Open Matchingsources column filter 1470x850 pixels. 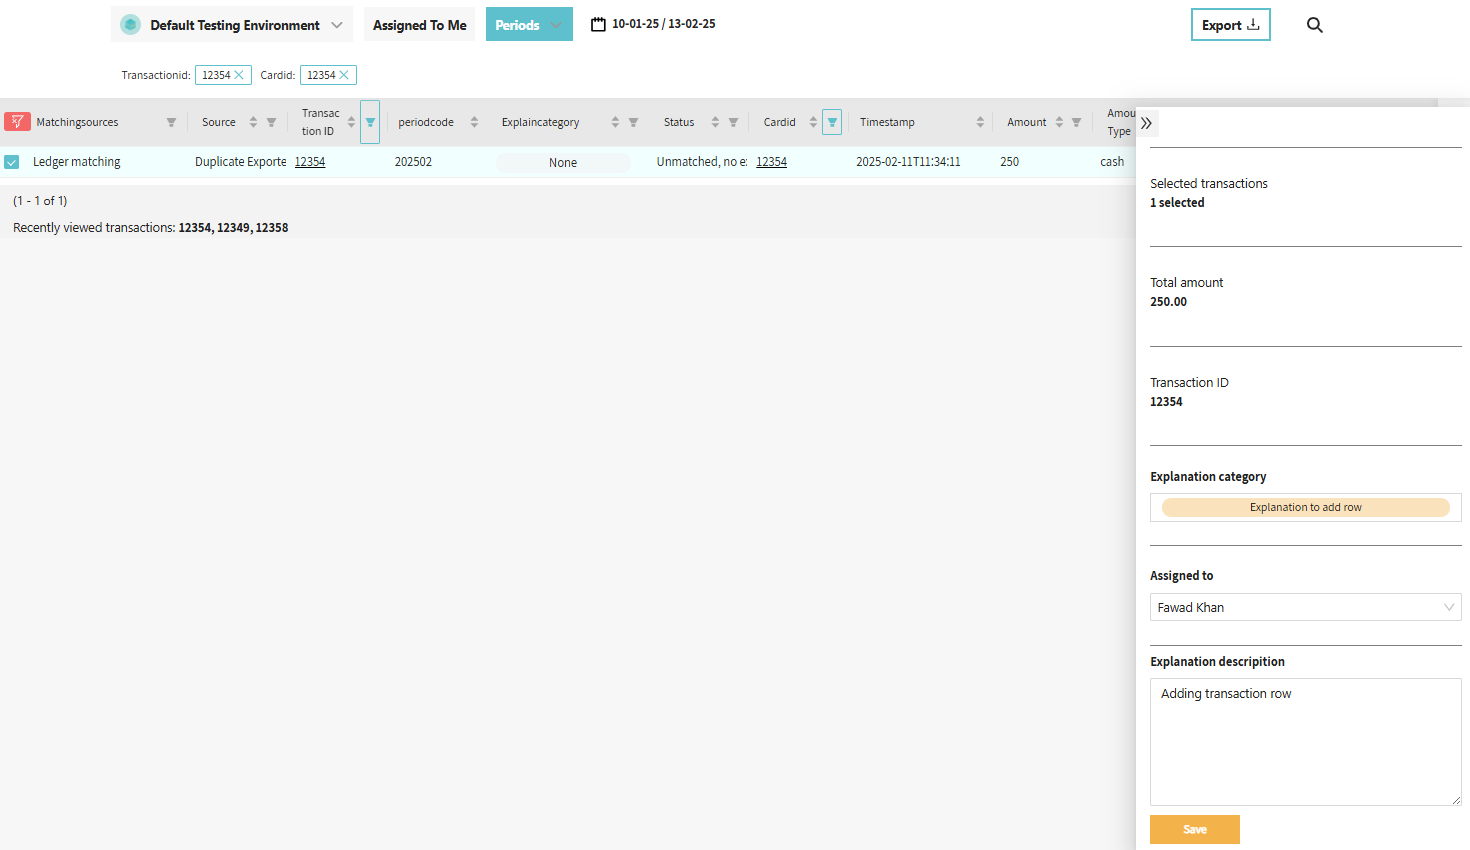tap(171, 122)
